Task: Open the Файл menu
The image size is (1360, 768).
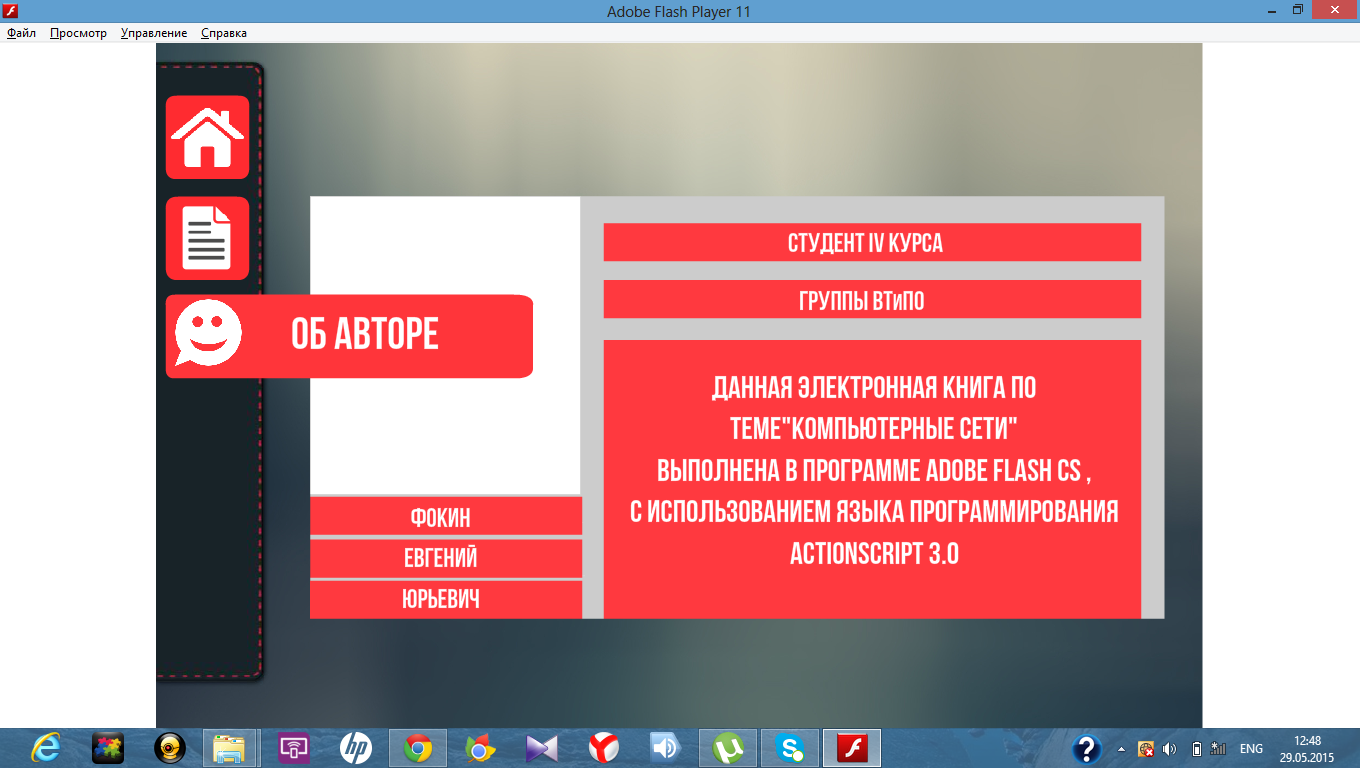Action: [21, 33]
